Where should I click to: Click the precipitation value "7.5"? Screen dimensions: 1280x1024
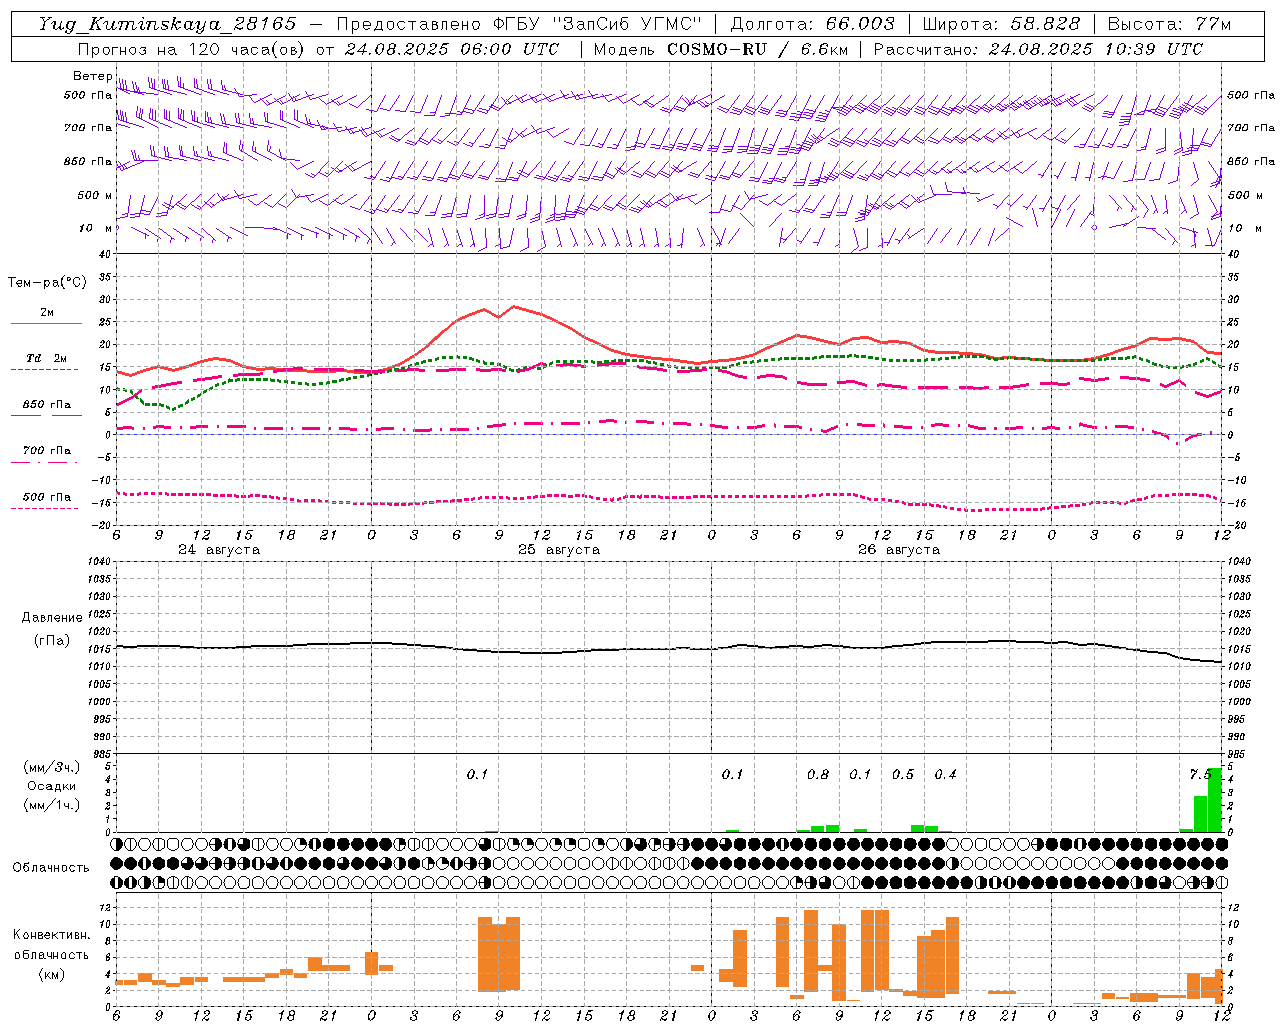(1200, 774)
